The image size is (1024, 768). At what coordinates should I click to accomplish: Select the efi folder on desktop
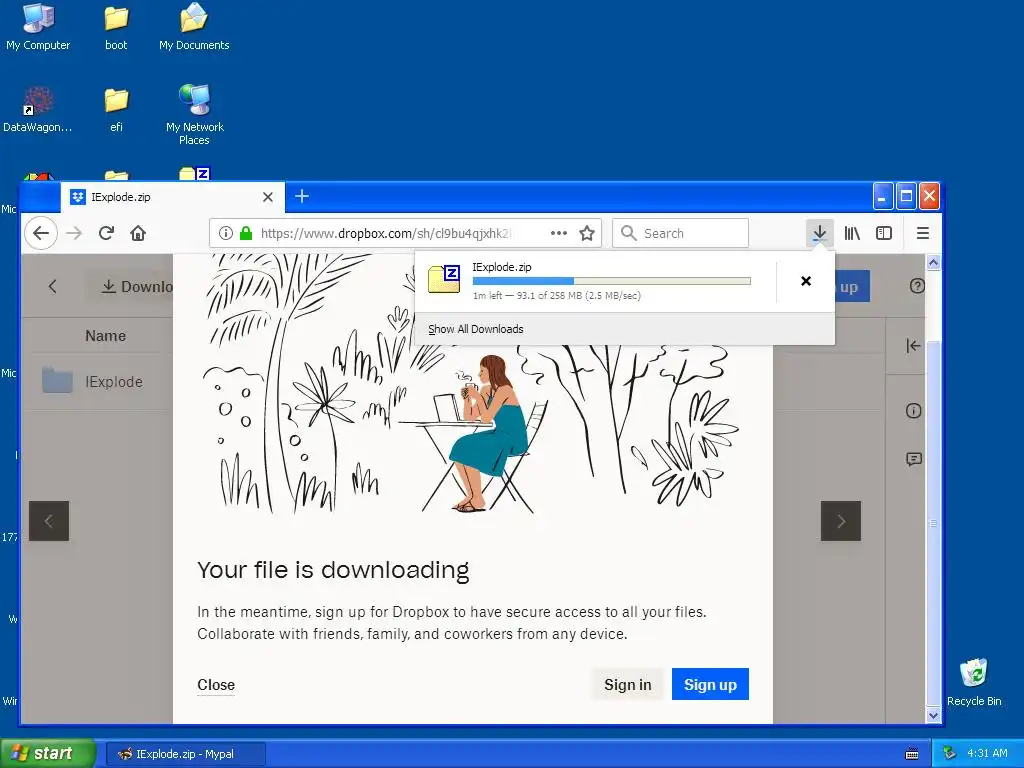(116, 109)
